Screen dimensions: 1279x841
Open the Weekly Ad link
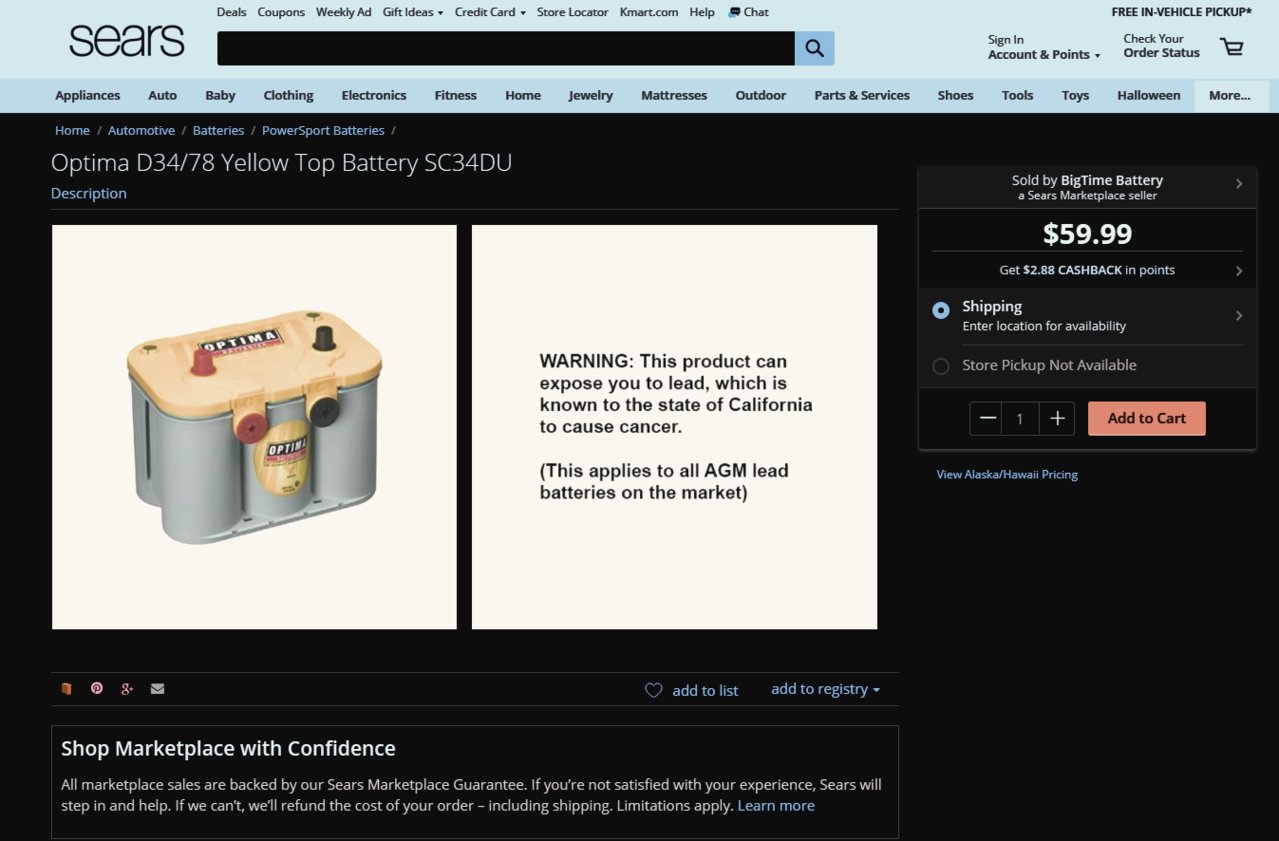pyautogui.click(x=344, y=12)
